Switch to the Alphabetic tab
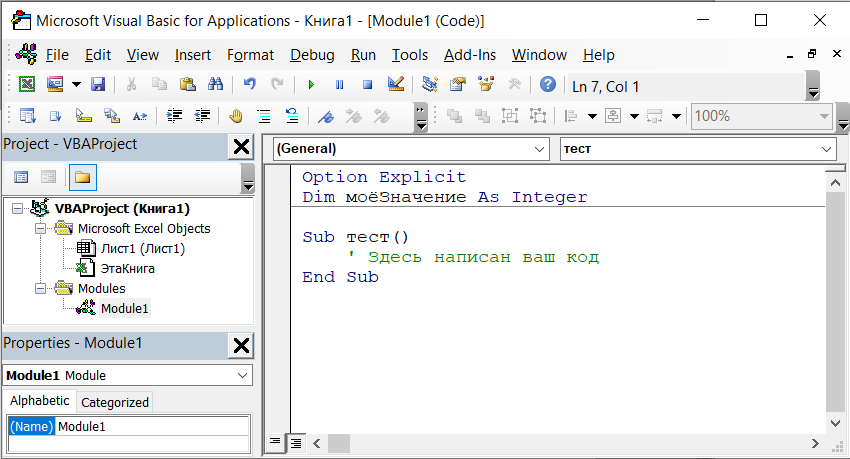Image resolution: width=850 pixels, height=459 pixels. (40, 401)
